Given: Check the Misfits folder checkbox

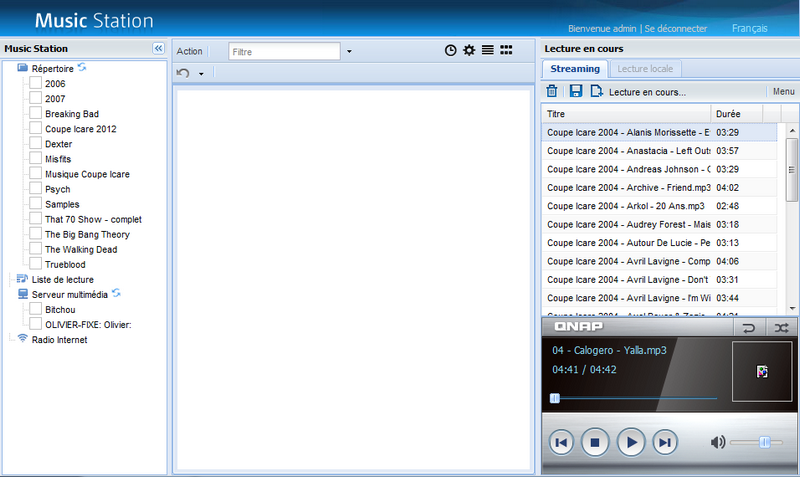Looking at the screenshot, I should (35, 158).
